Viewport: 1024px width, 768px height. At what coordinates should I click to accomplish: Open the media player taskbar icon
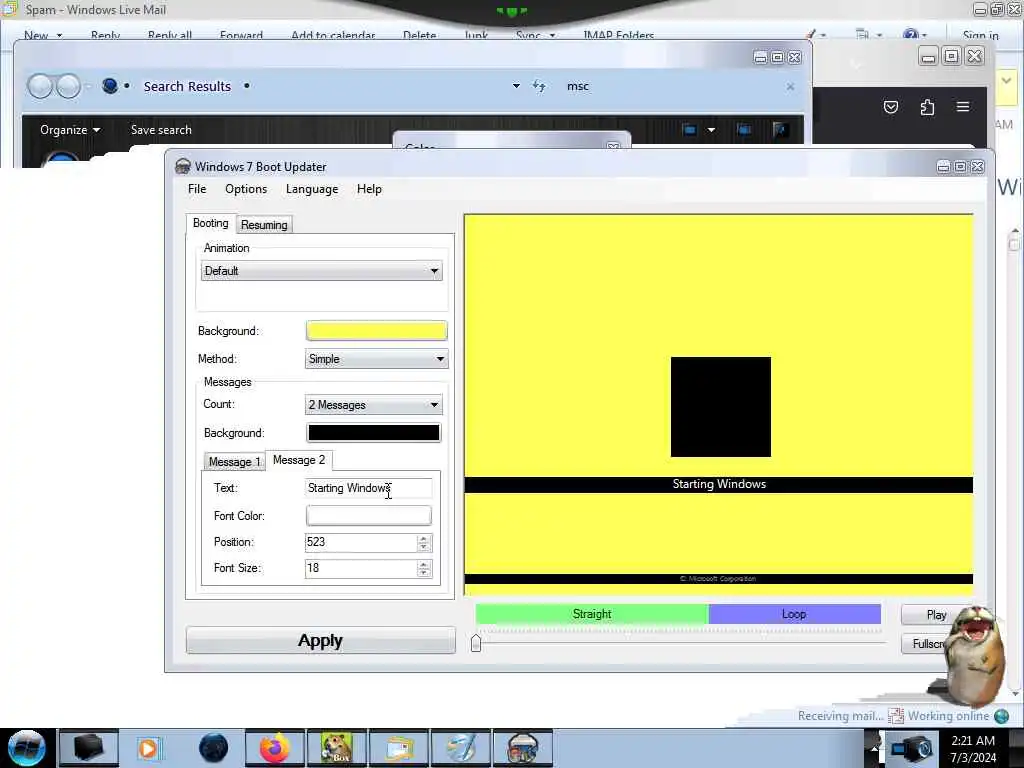click(x=149, y=748)
